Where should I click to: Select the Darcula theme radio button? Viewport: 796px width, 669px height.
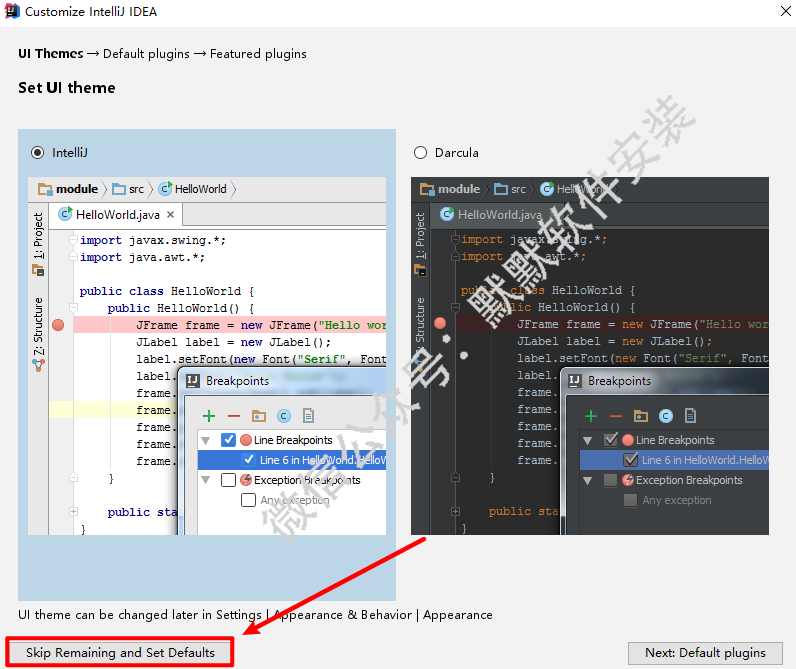tap(420, 152)
